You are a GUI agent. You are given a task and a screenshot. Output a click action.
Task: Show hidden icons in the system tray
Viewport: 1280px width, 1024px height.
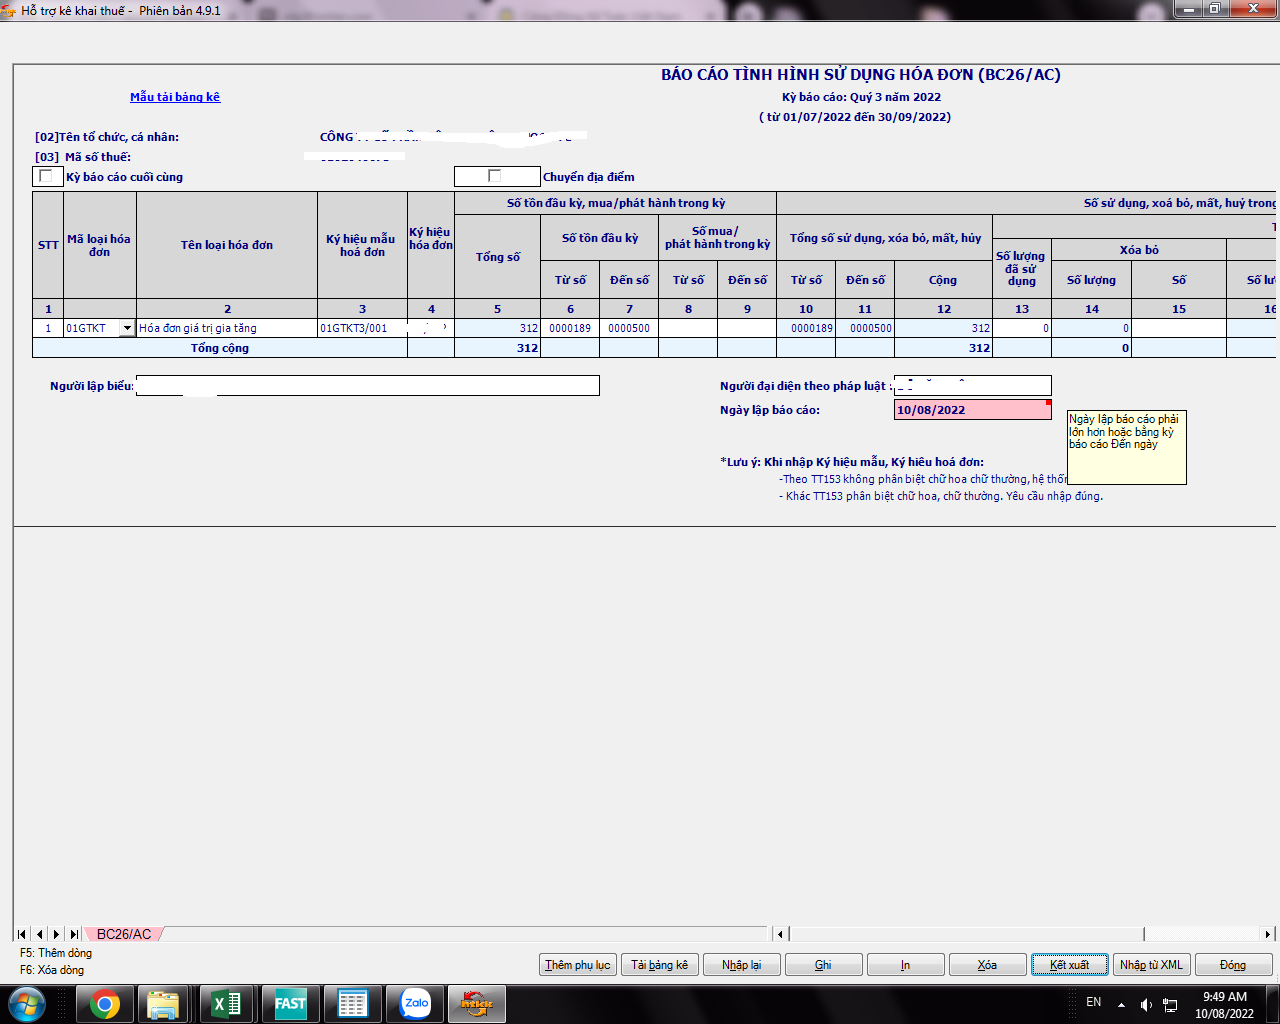tap(1121, 1003)
